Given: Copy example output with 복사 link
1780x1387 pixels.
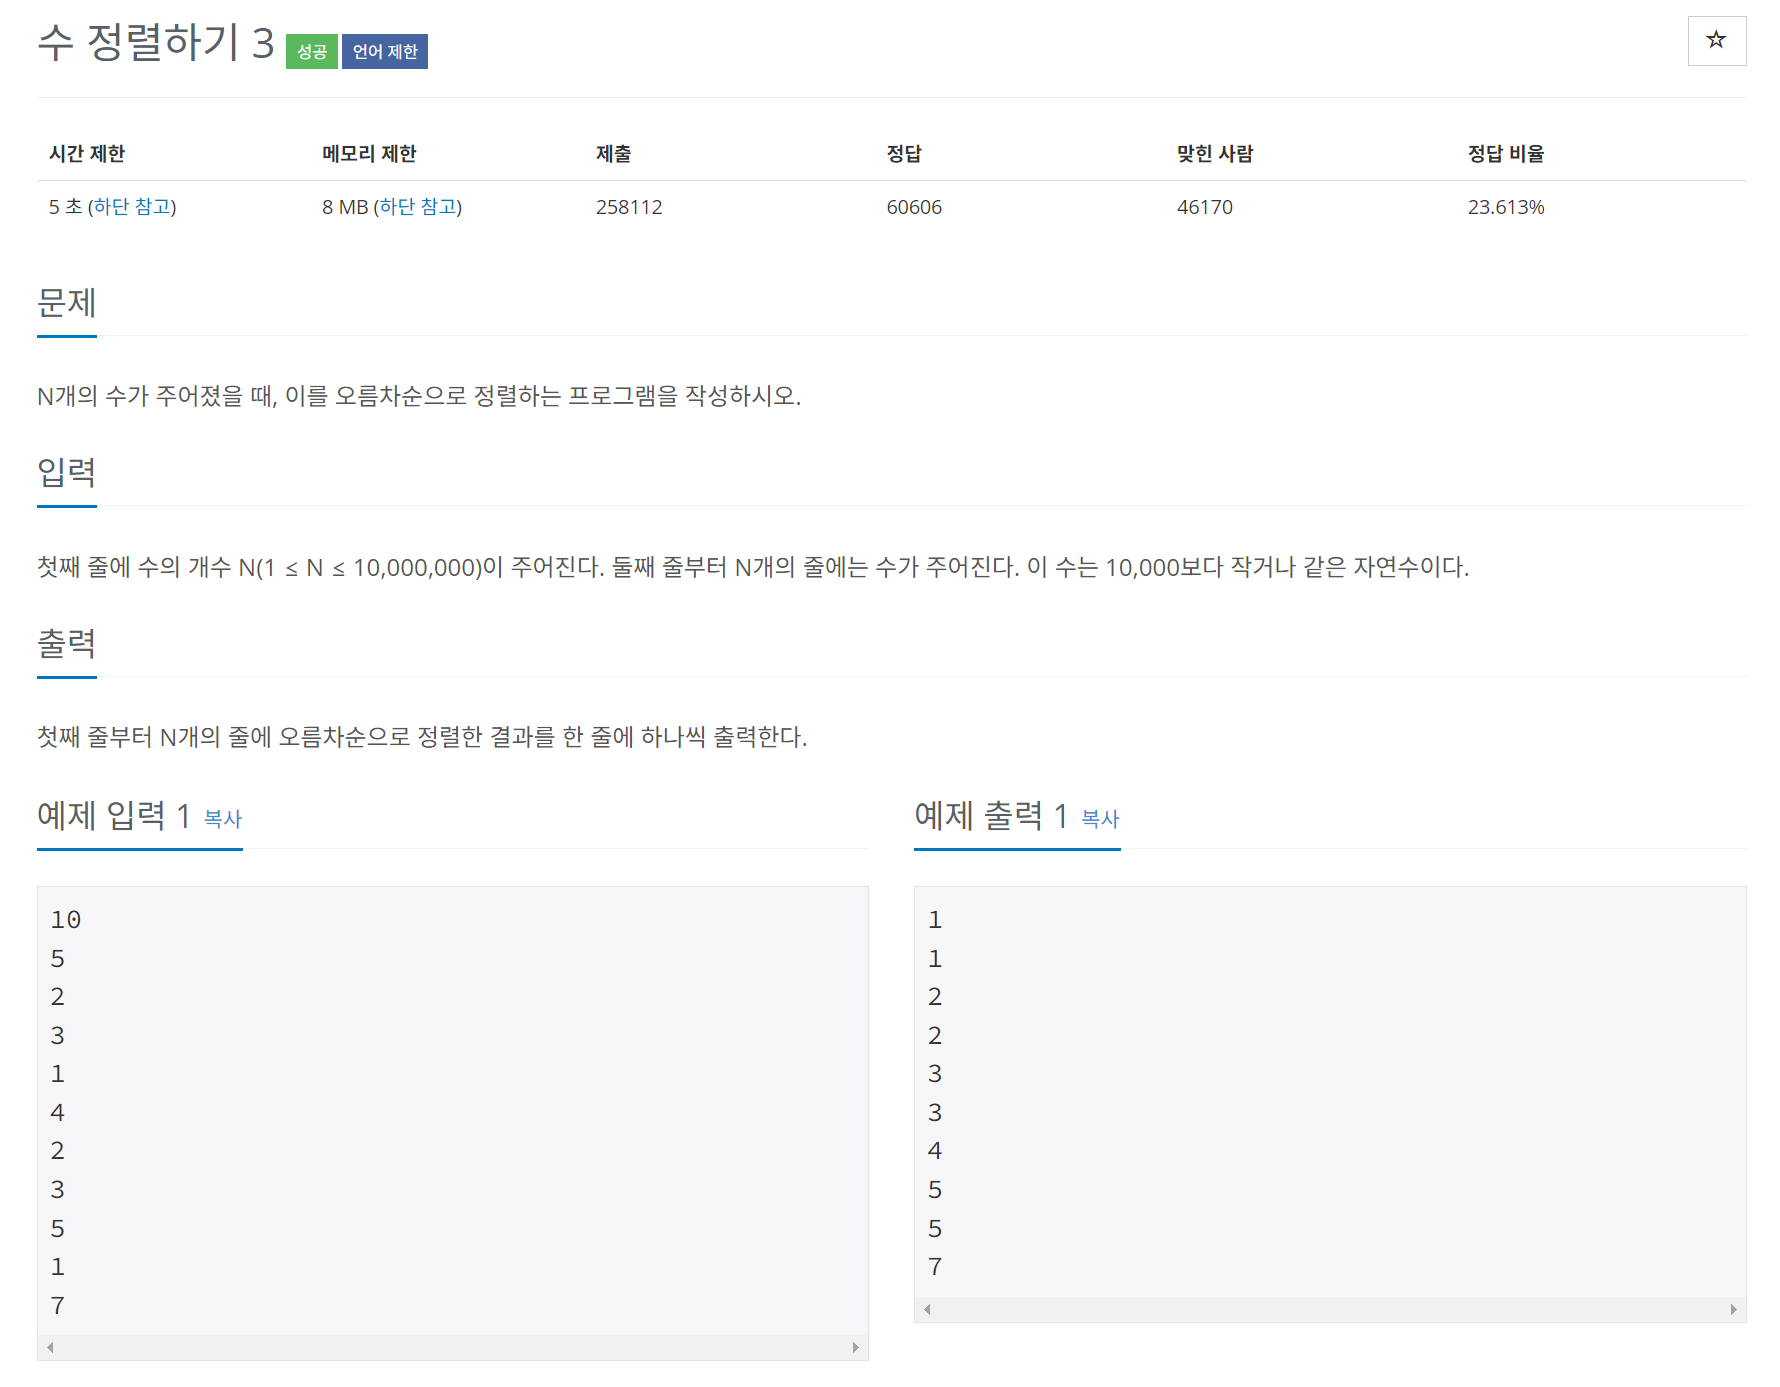Looking at the screenshot, I should coord(1100,818).
